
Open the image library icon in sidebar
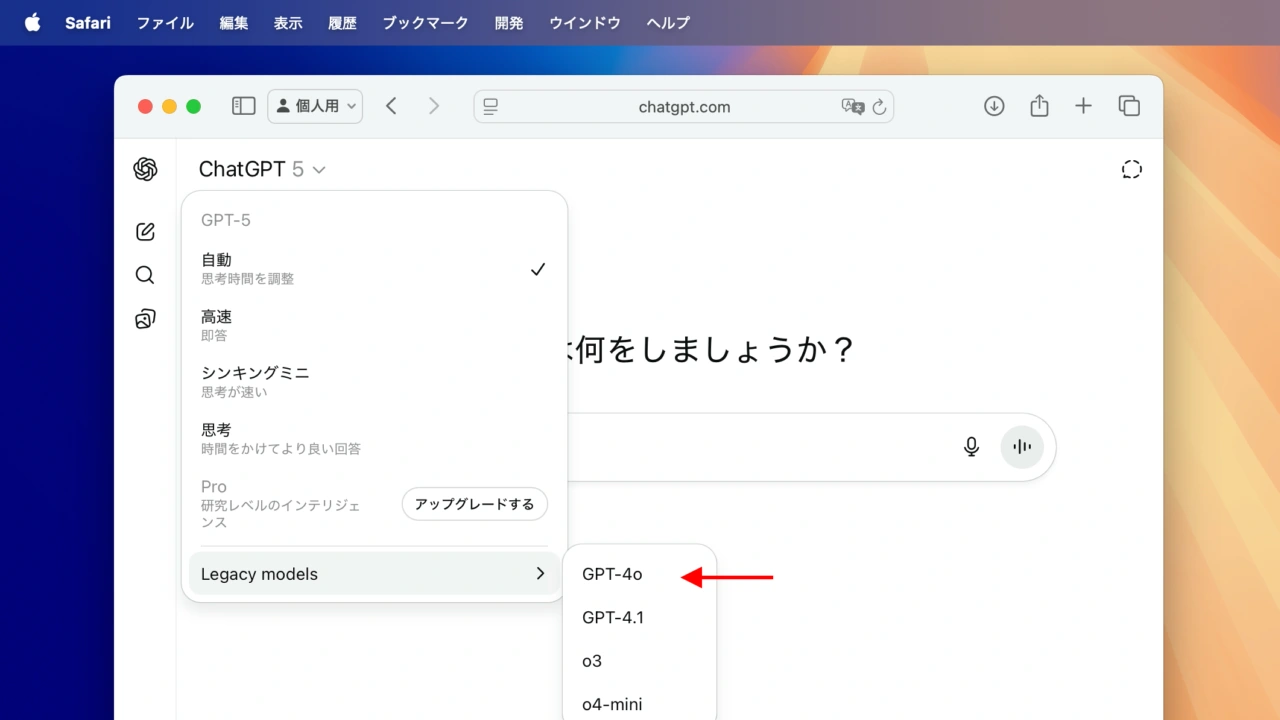click(145, 319)
